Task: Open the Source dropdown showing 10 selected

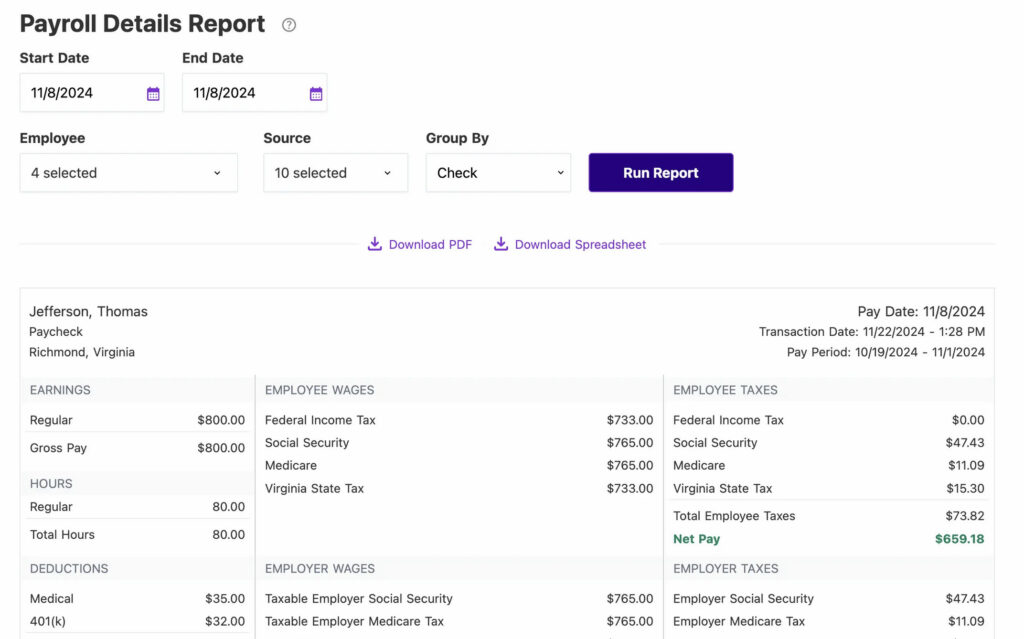Action: pos(336,172)
